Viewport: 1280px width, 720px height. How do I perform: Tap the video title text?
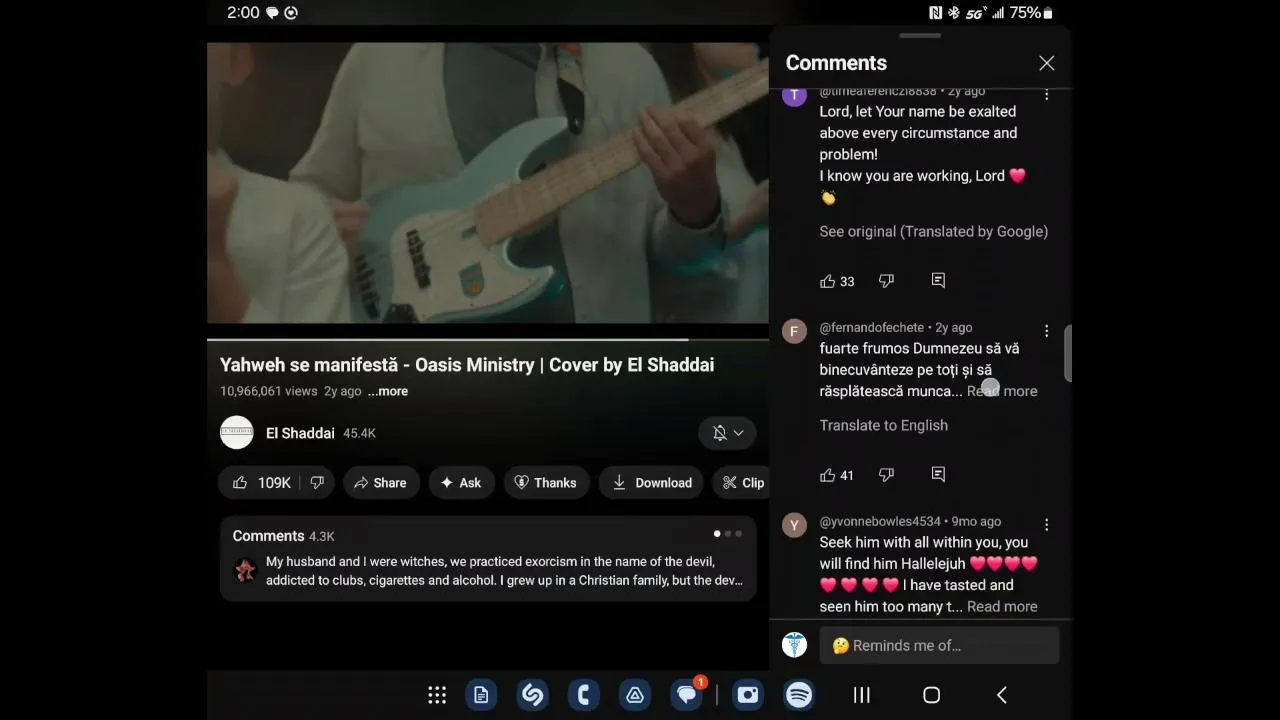point(467,365)
